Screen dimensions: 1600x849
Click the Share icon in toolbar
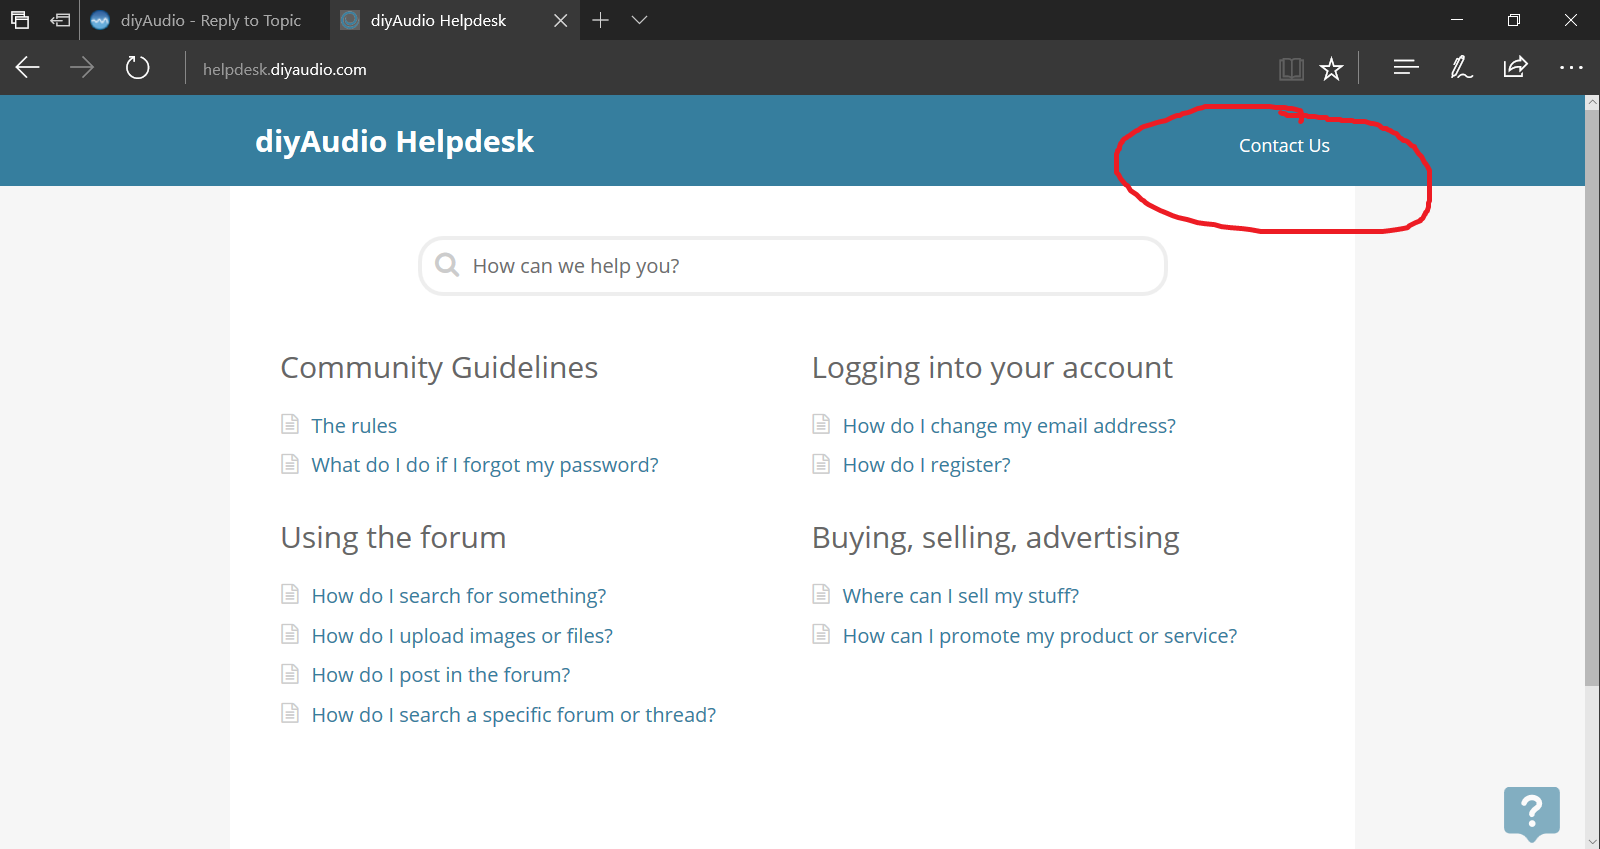pos(1515,68)
